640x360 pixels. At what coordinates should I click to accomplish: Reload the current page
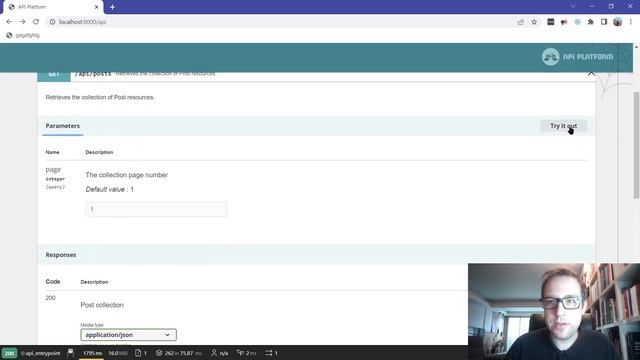pos(36,22)
